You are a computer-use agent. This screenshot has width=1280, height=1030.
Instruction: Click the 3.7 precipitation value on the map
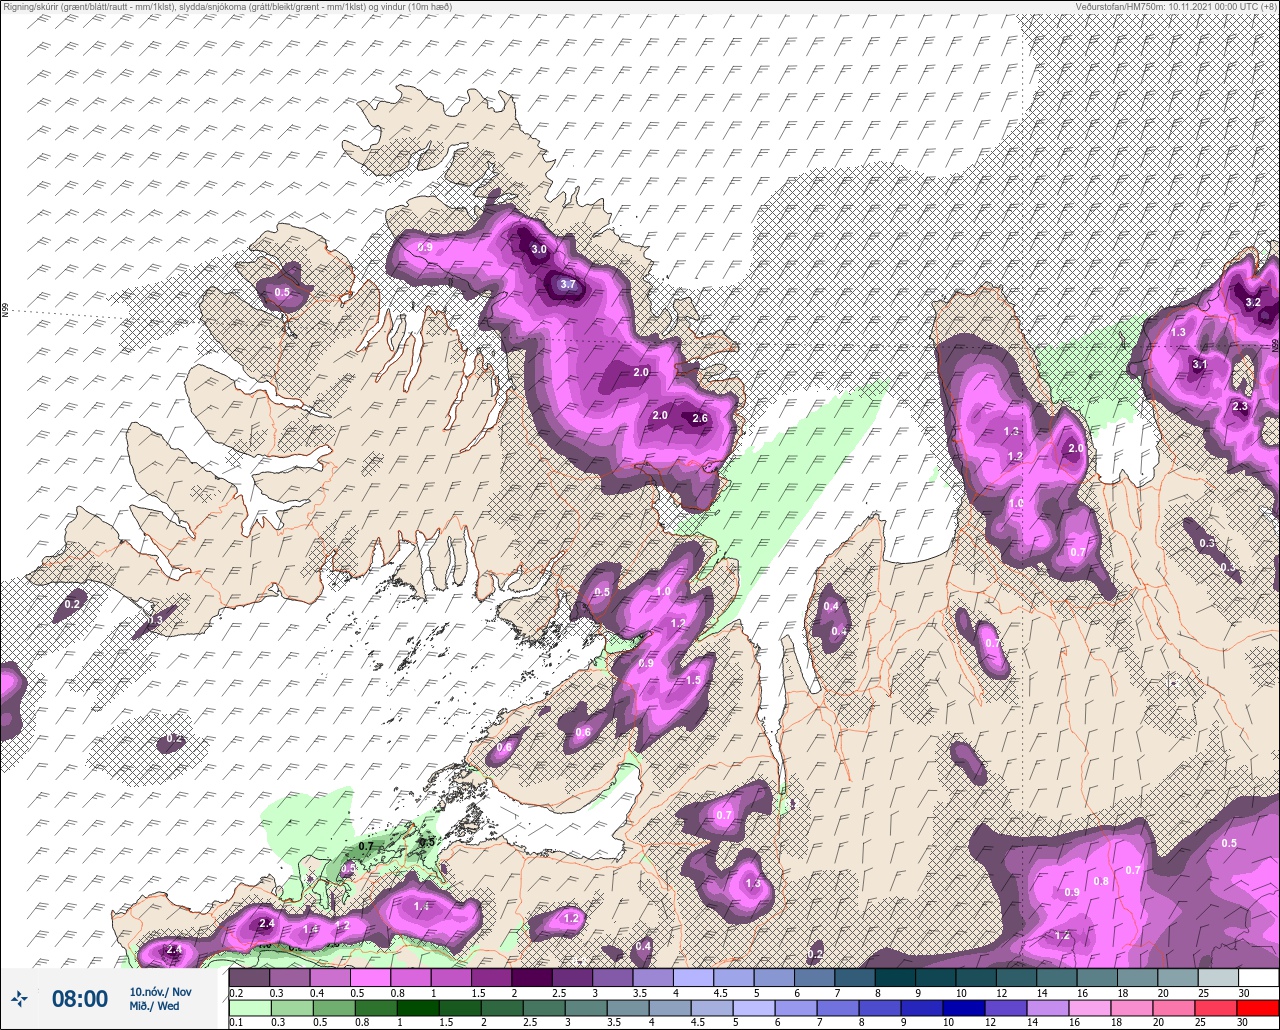(568, 284)
